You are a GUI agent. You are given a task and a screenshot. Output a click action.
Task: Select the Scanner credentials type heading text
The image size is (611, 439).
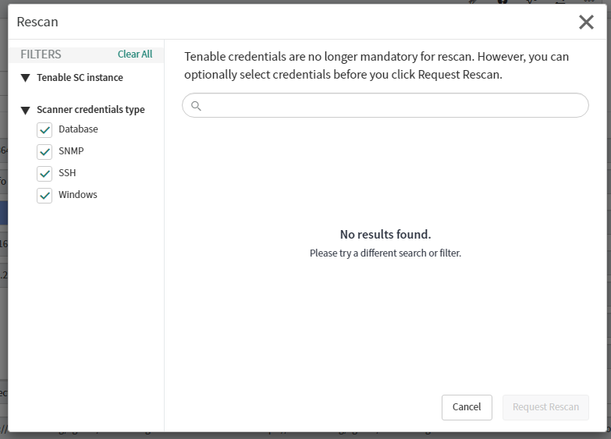[91, 109]
